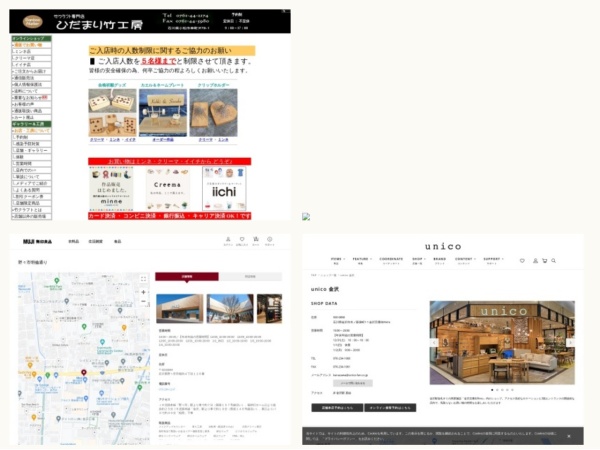Open the first MUJI header category link
This screenshot has height=450, width=600.
73,241
